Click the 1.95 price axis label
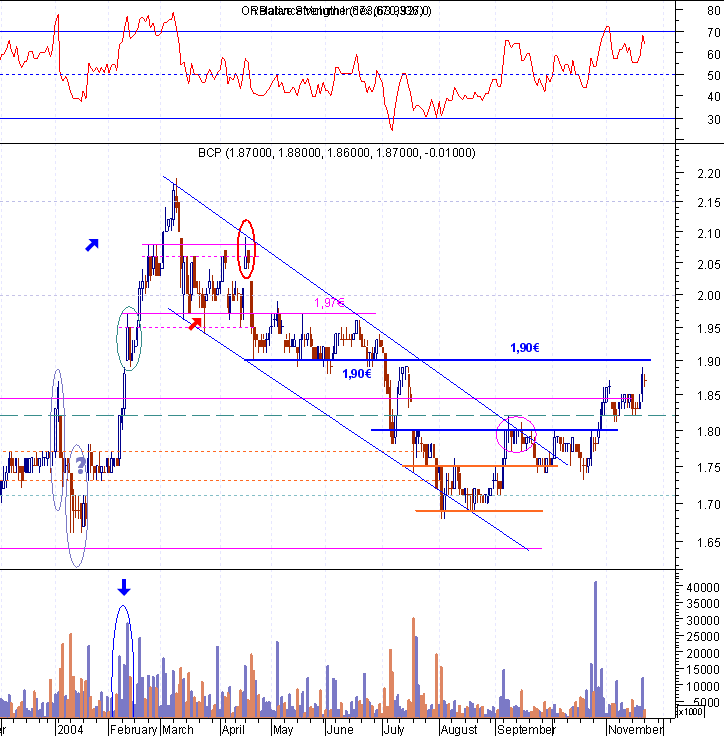Screen dimensions: 724x736 pos(709,329)
